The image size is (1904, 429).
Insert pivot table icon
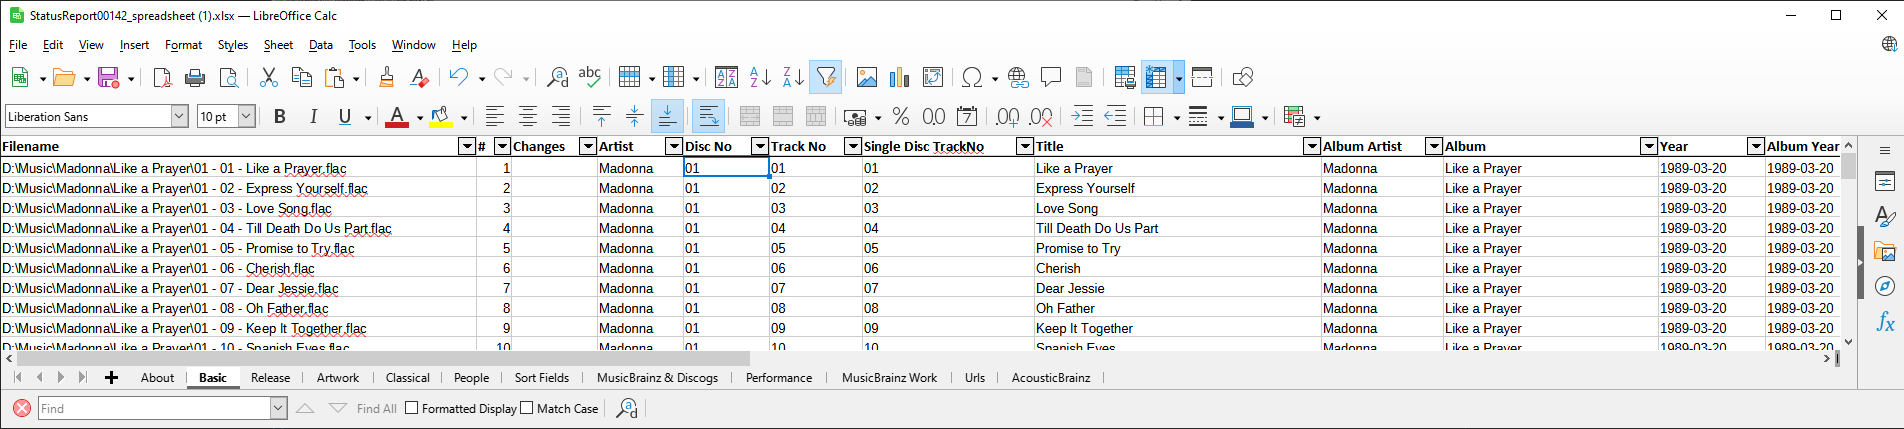coord(933,77)
